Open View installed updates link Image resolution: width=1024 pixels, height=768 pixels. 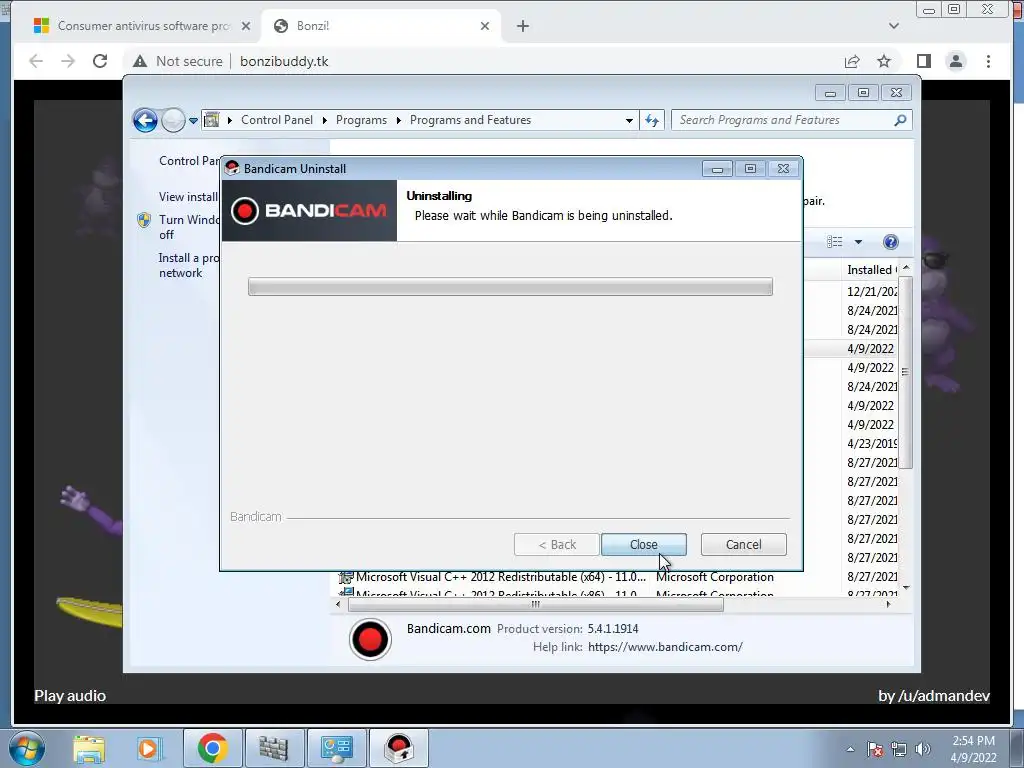coord(189,197)
